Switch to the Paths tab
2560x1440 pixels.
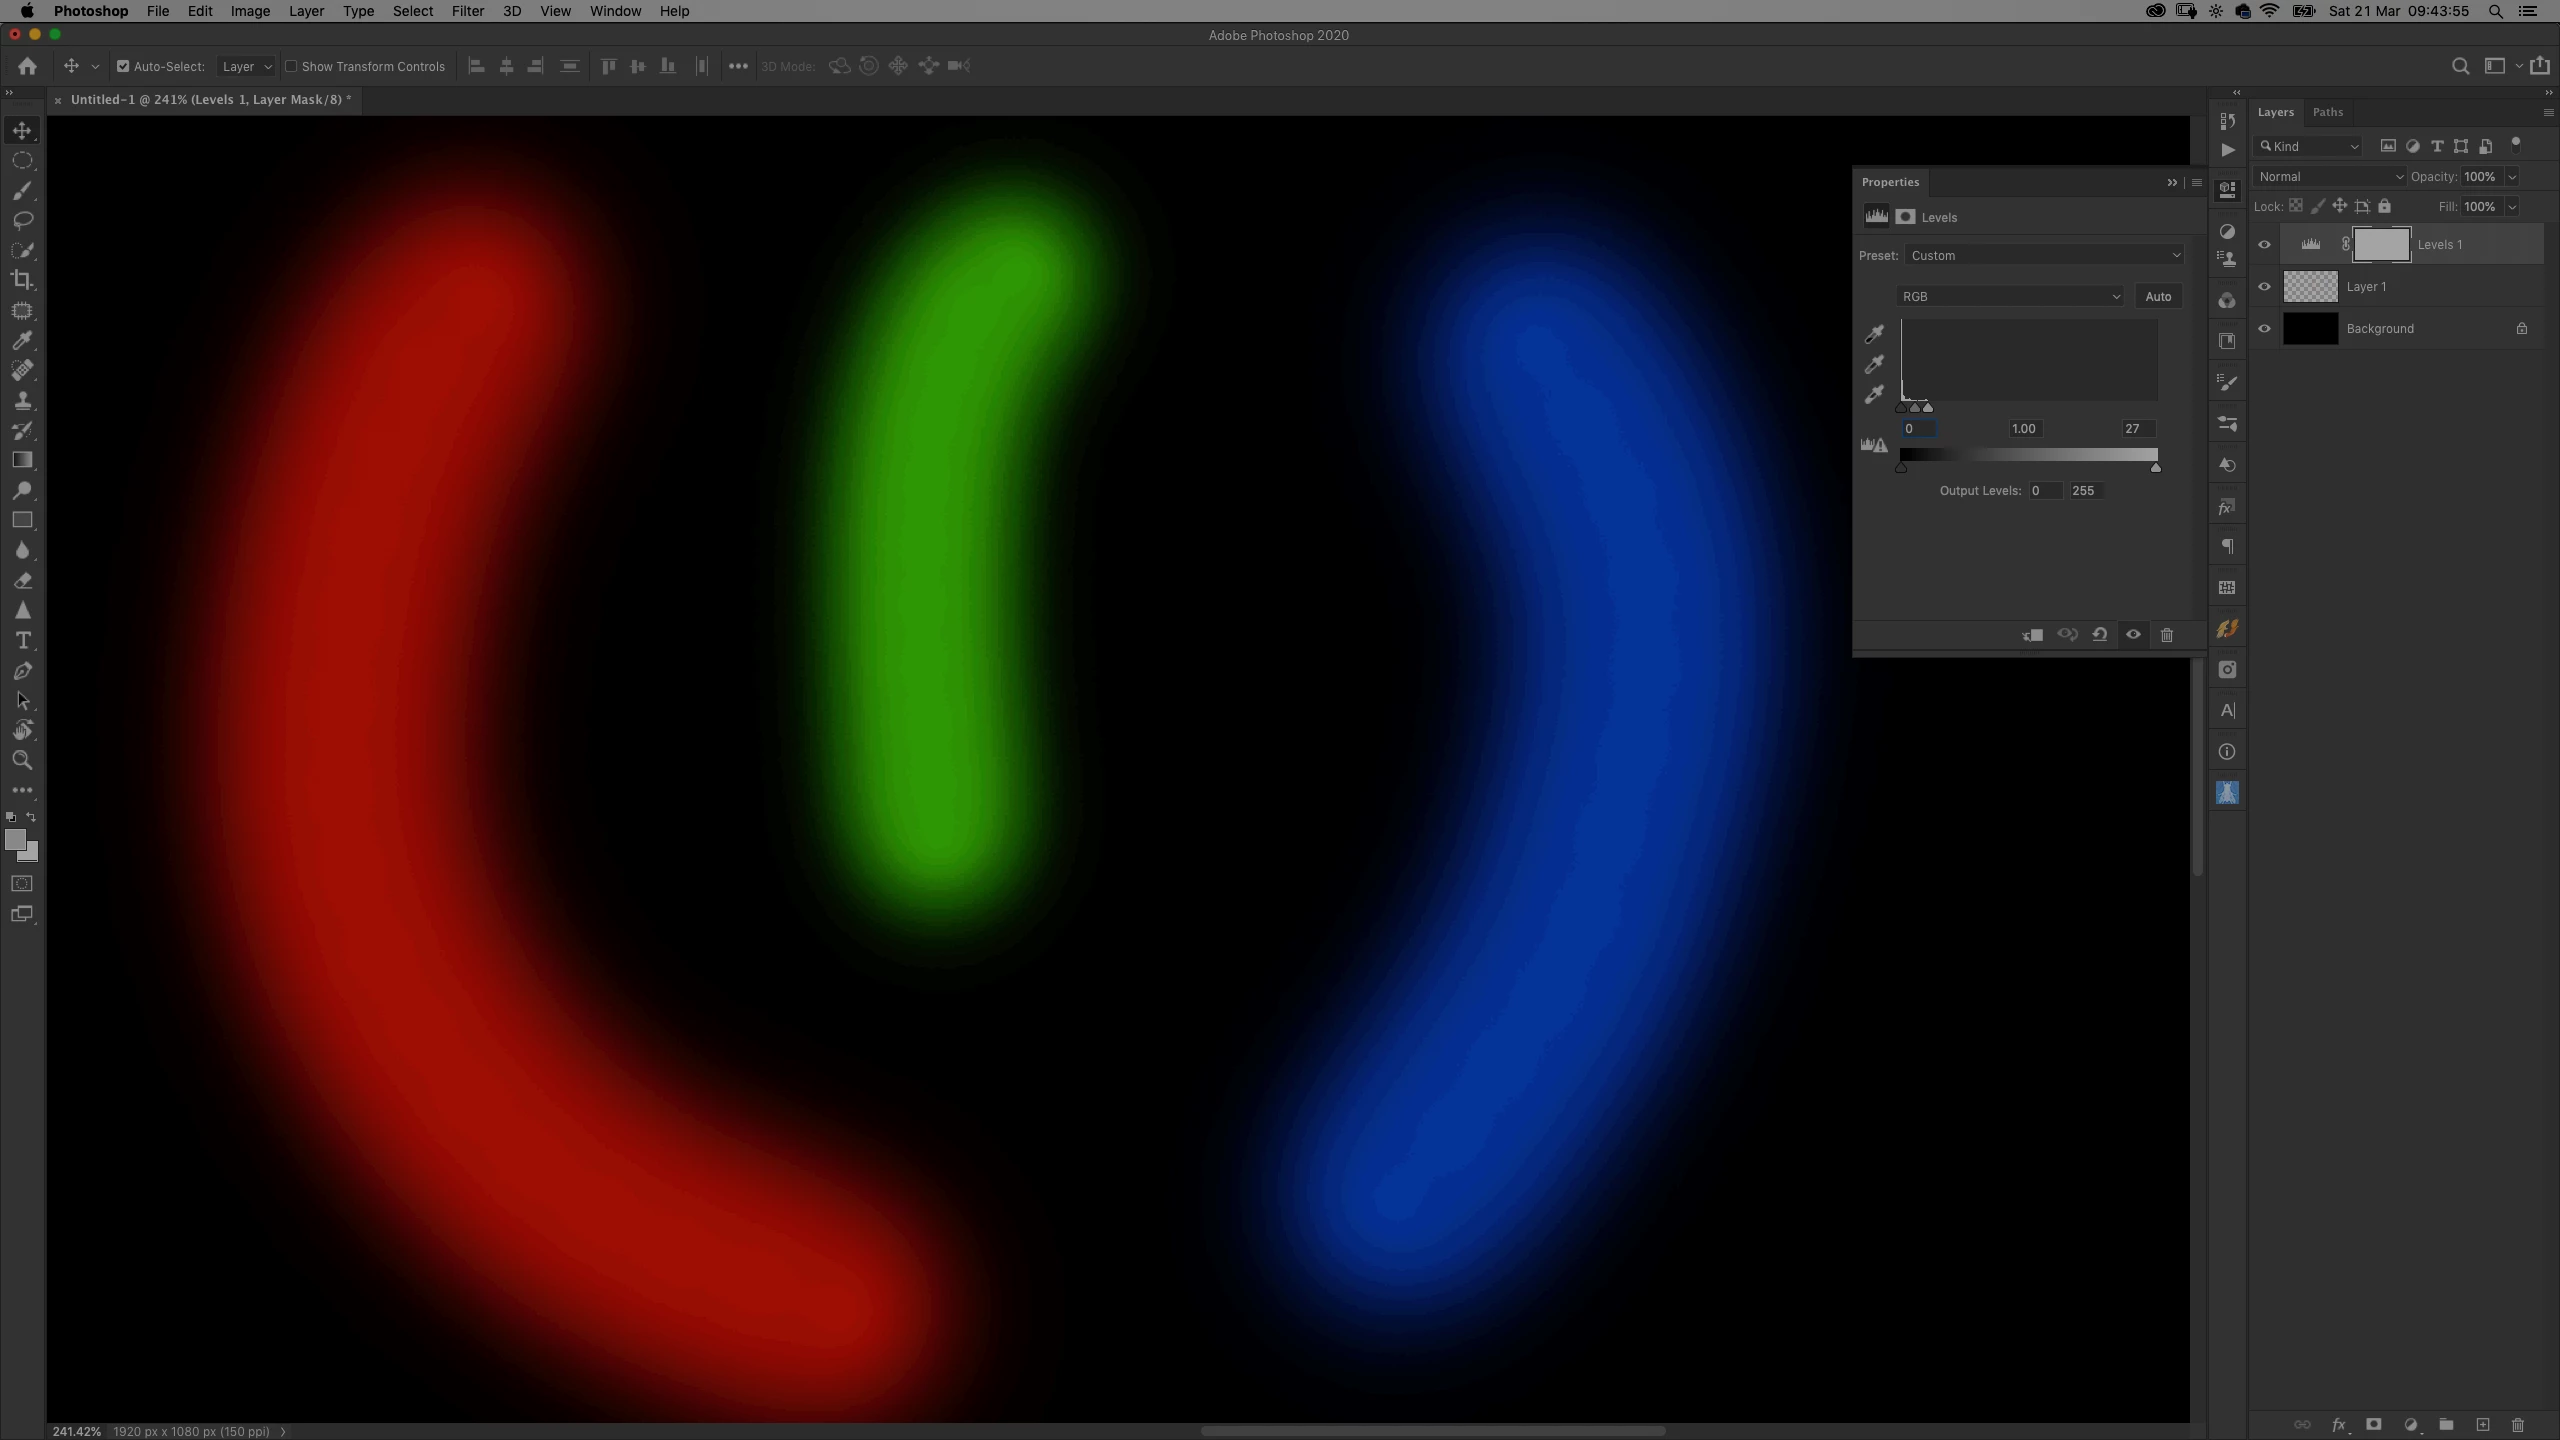click(2327, 112)
